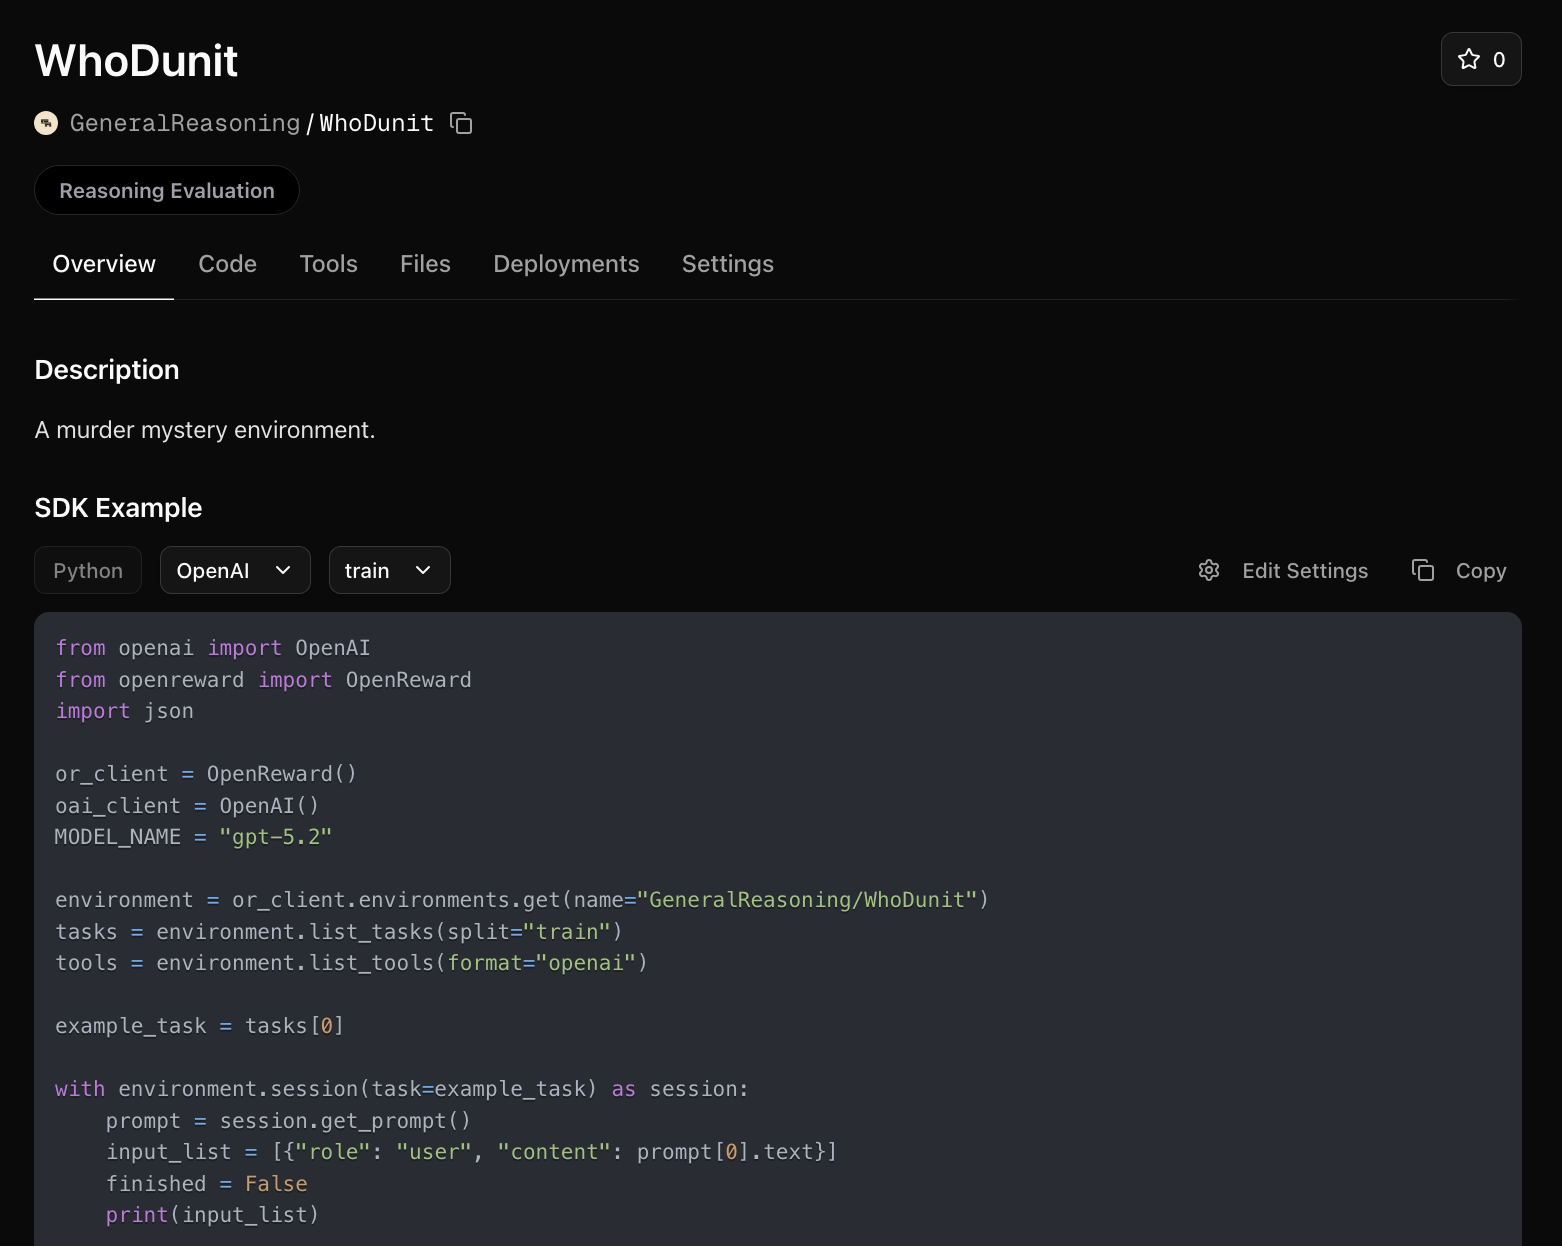Click the list_tasks(split="train") code line
The height and width of the screenshot is (1246, 1562).
(339, 932)
